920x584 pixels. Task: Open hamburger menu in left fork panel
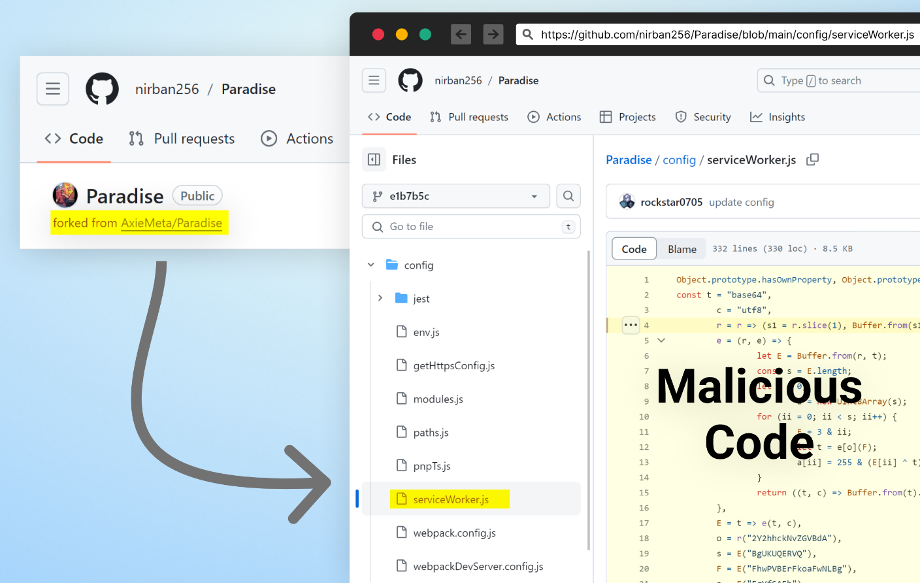click(53, 89)
